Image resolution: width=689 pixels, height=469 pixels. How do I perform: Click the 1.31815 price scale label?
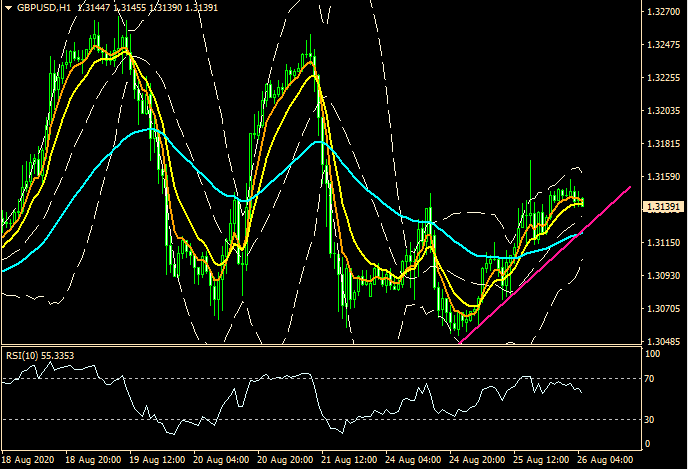point(660,144)
